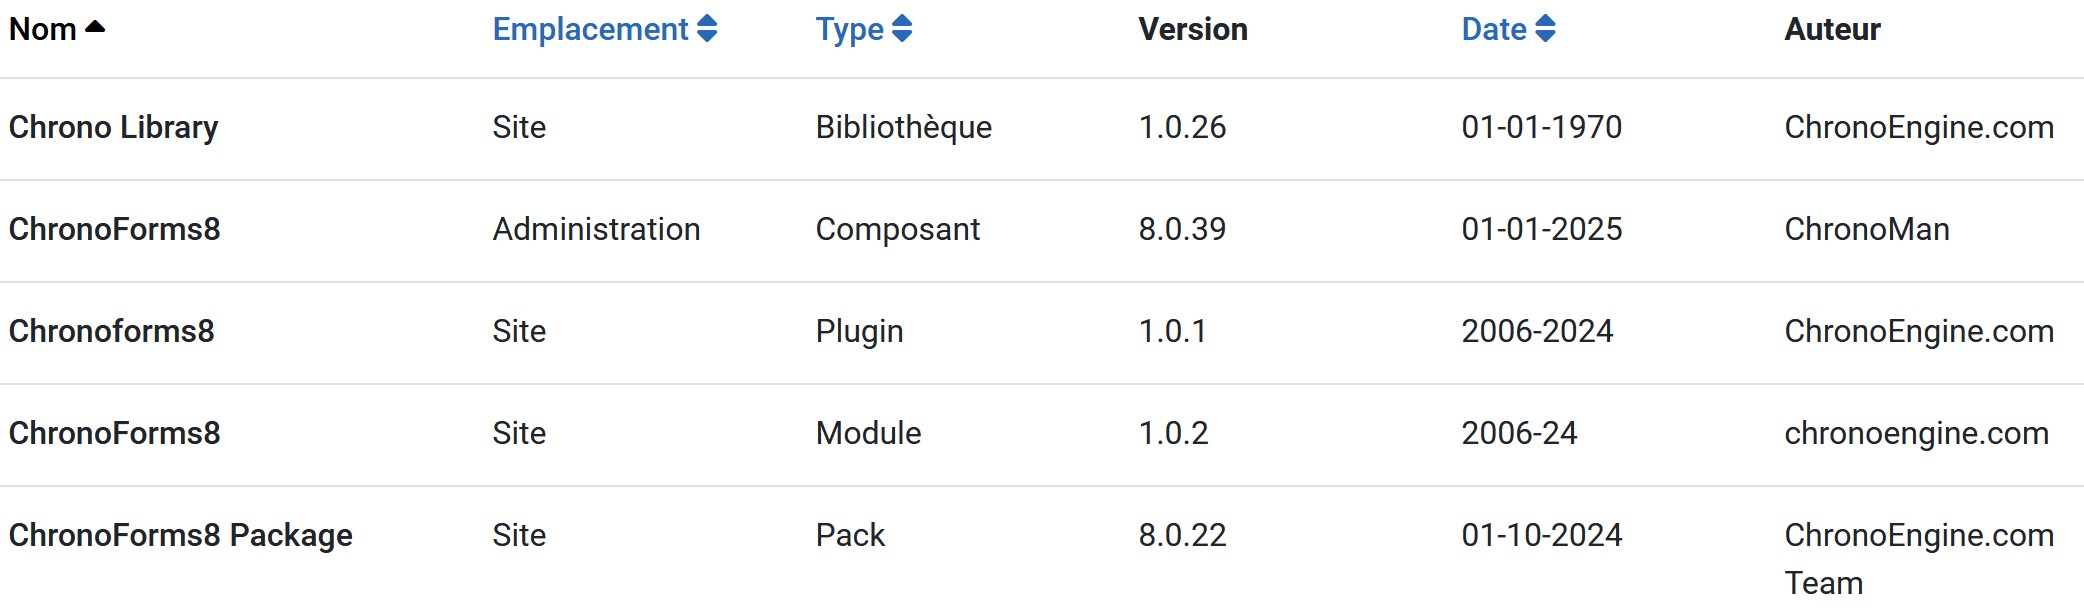This screenshot has height=608, width=2084.
Task: Click ChronoForms8 component name in Administration row
Action: pyautogui.click(x=114, y=229)
